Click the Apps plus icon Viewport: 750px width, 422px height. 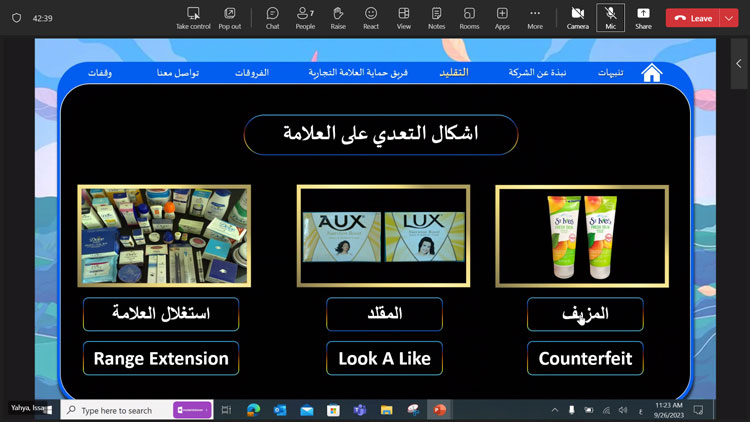tap(502, 17)
